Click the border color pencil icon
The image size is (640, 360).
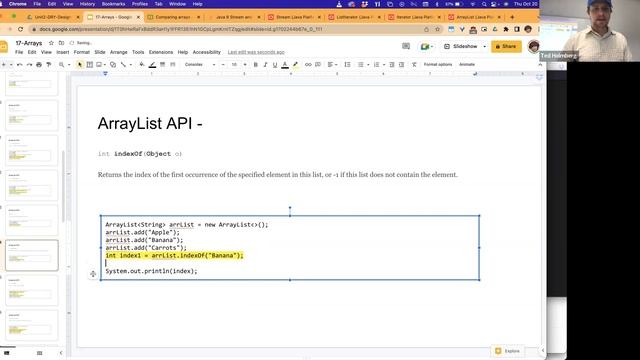coord(152,64)
